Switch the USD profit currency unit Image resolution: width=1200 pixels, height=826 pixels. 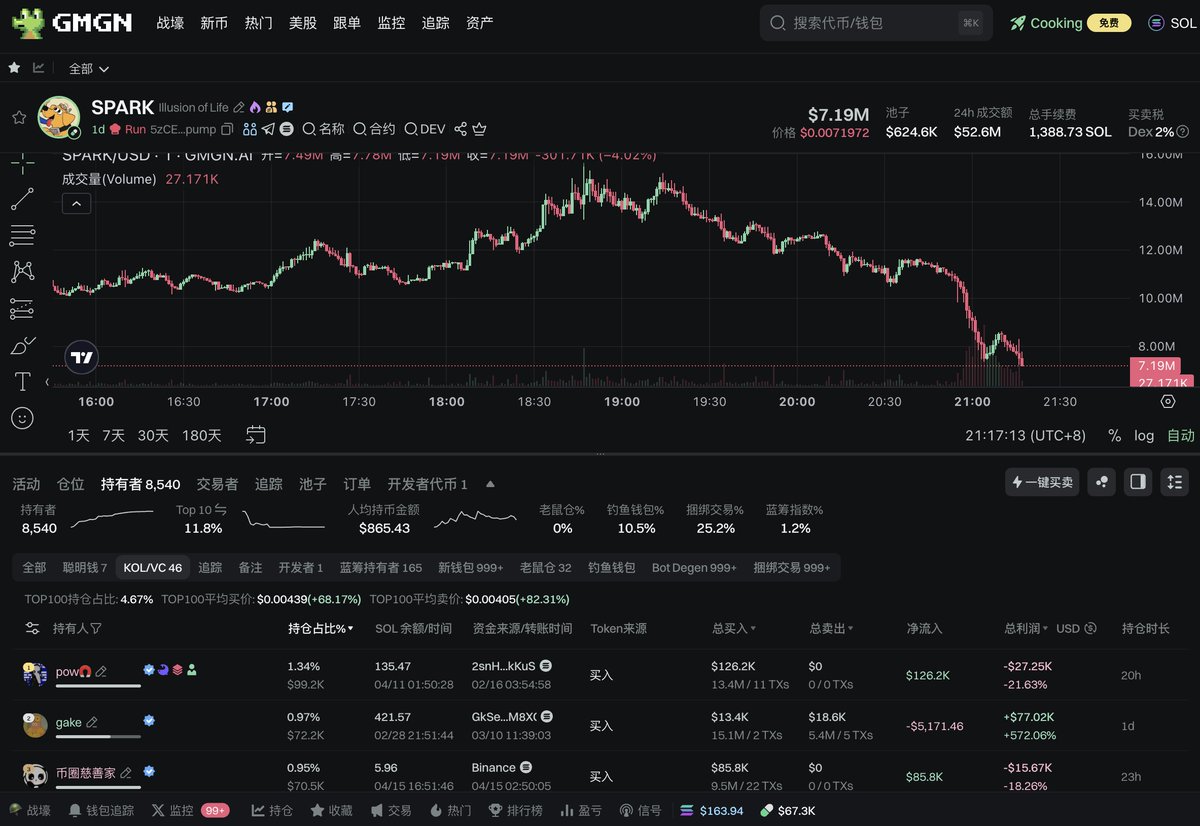[1077, 628]
